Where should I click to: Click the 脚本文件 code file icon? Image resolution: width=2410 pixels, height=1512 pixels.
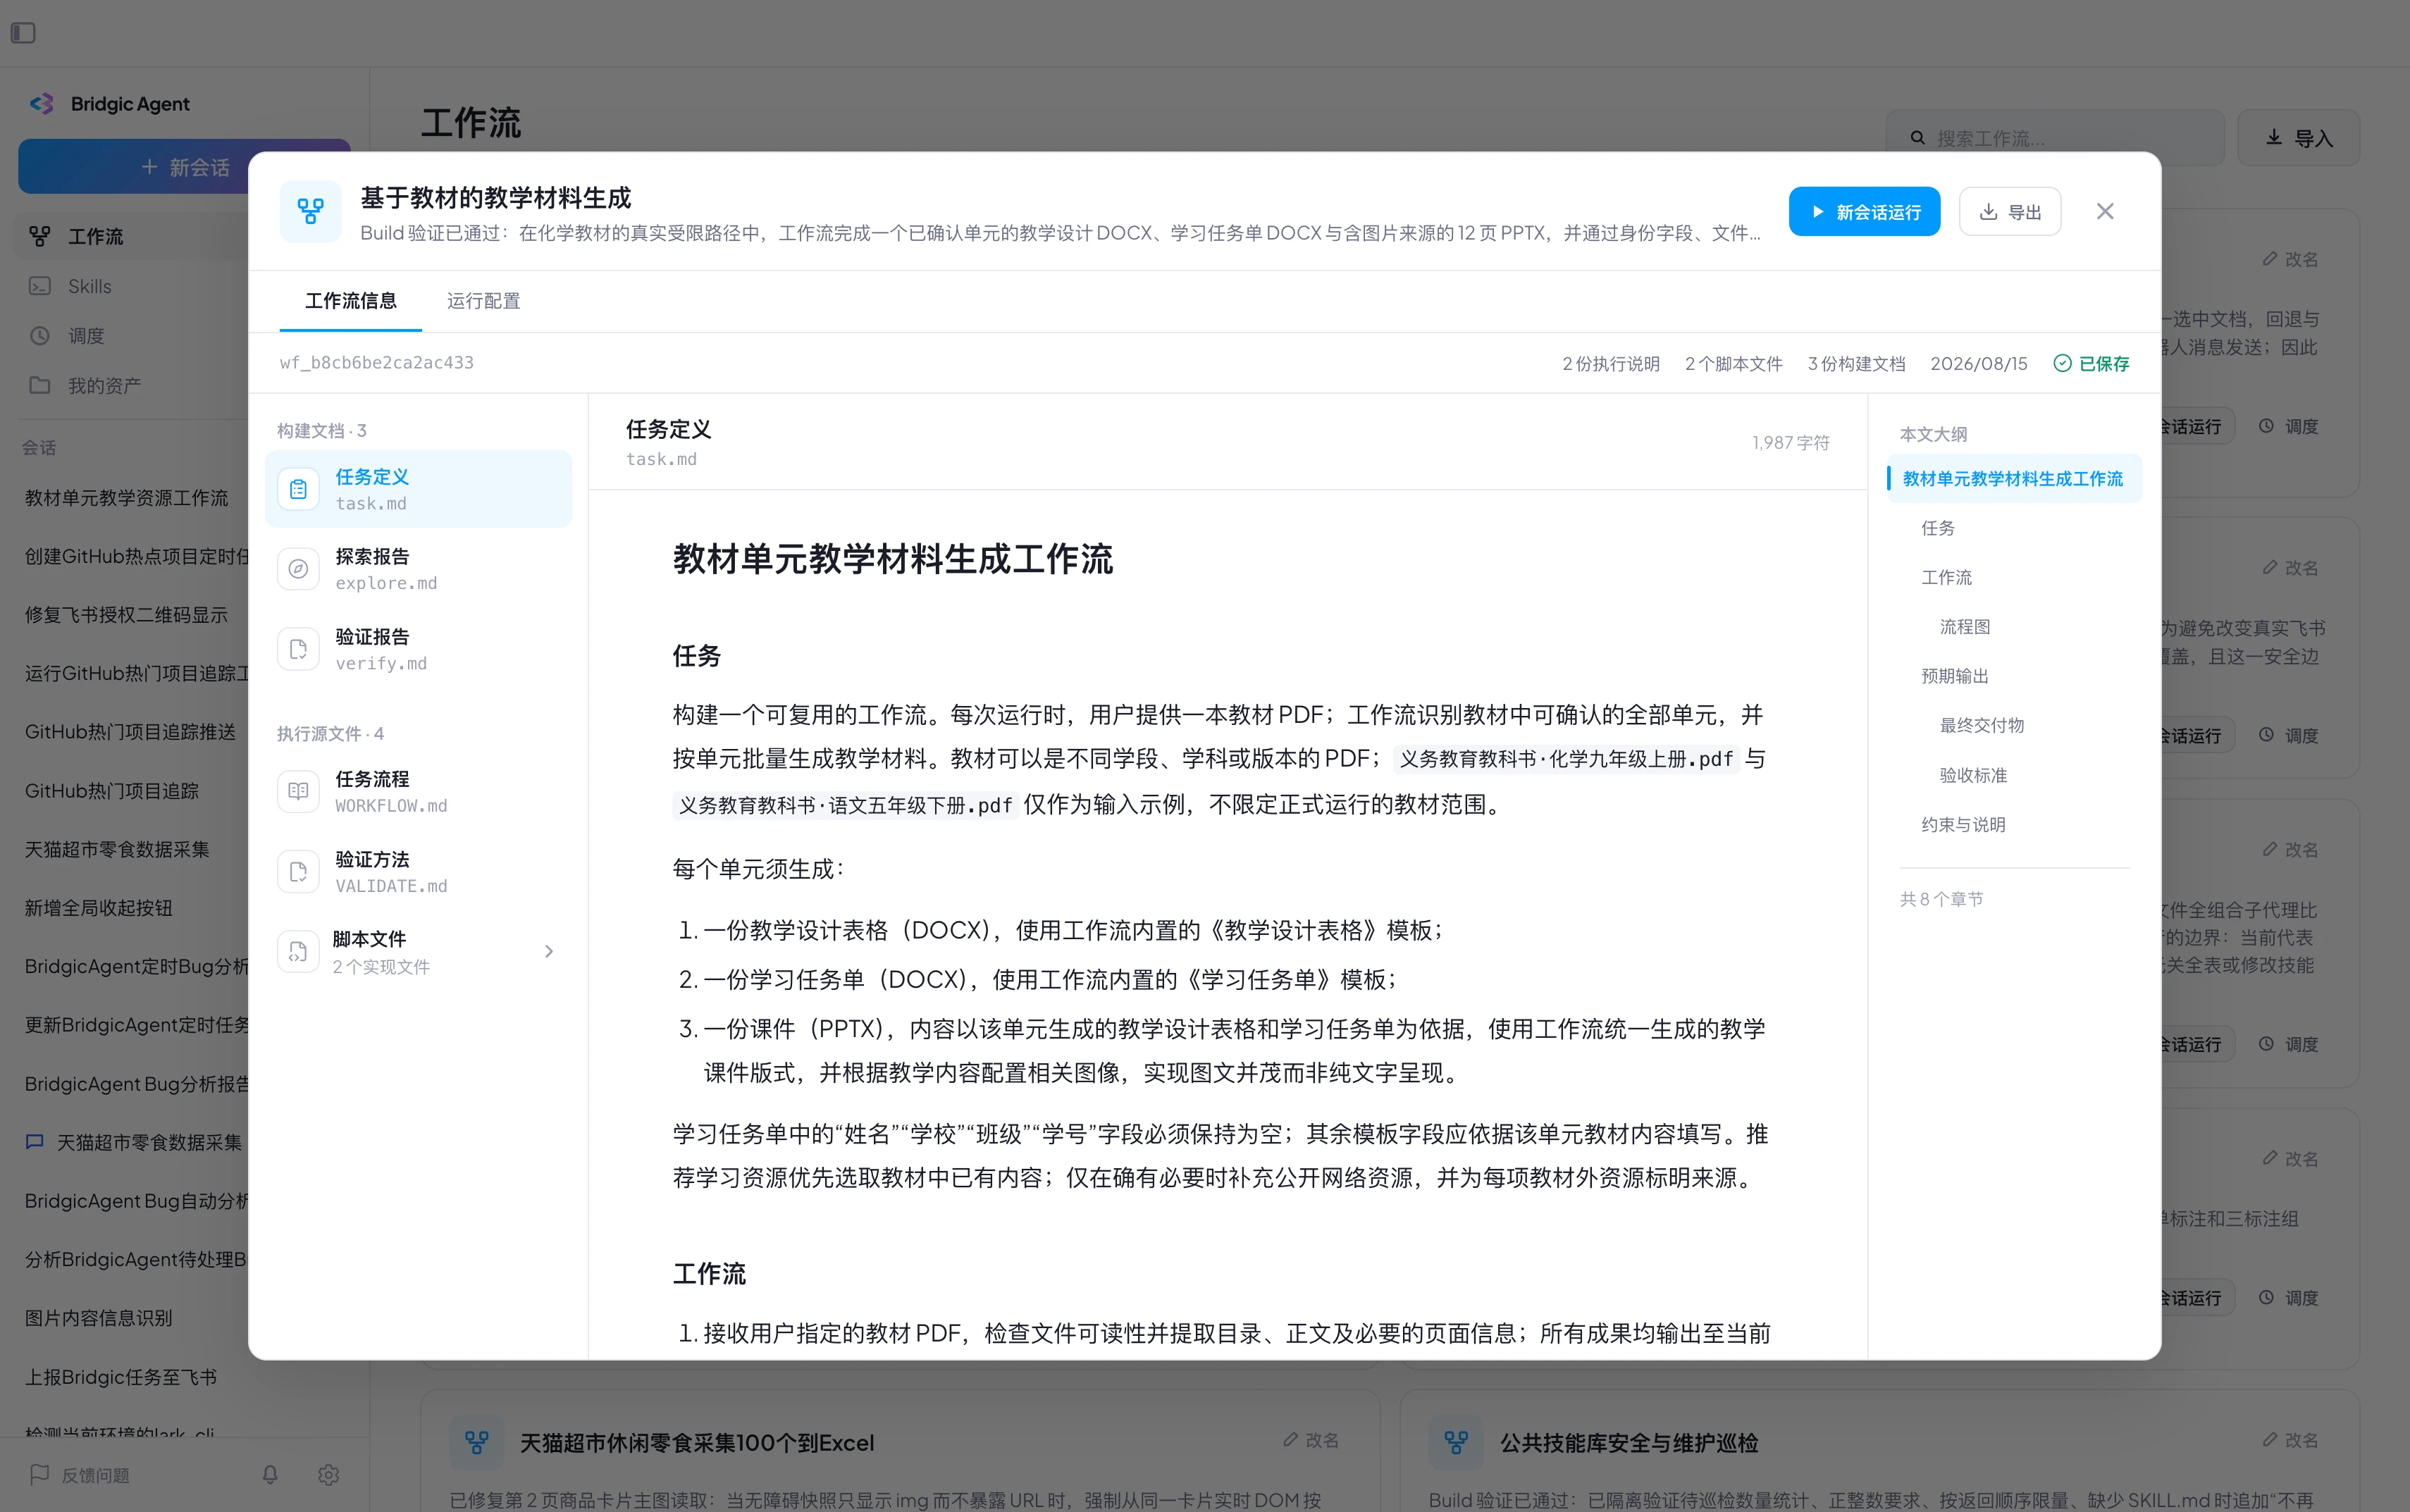click(298, 952)
